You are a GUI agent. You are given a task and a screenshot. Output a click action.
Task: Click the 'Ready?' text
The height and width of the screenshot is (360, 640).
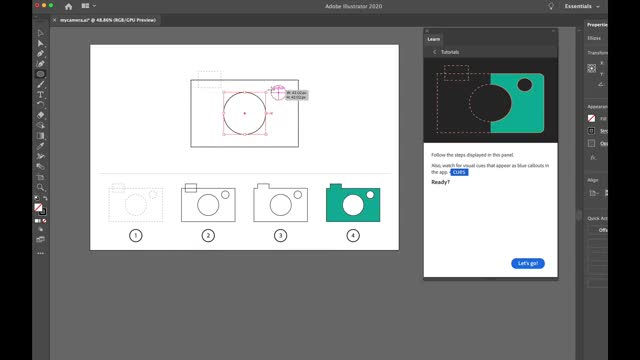click(x=440, y=182)
